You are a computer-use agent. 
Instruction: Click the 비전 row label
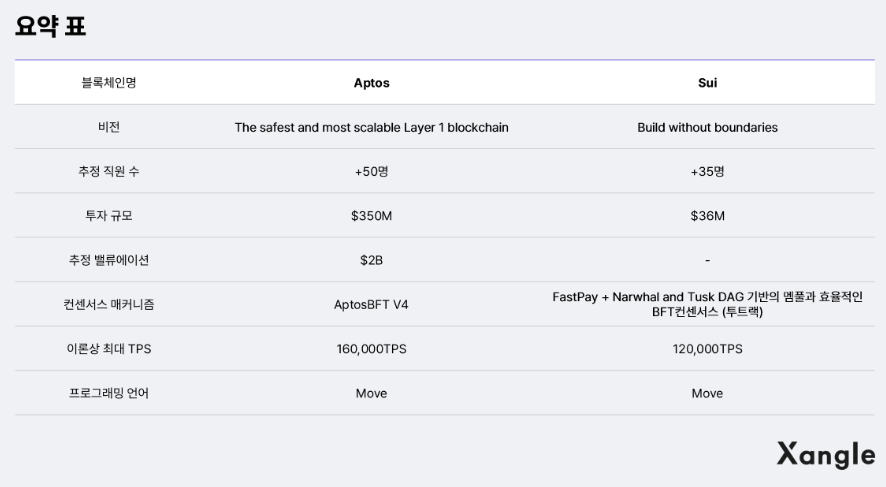tap(109, 128)
